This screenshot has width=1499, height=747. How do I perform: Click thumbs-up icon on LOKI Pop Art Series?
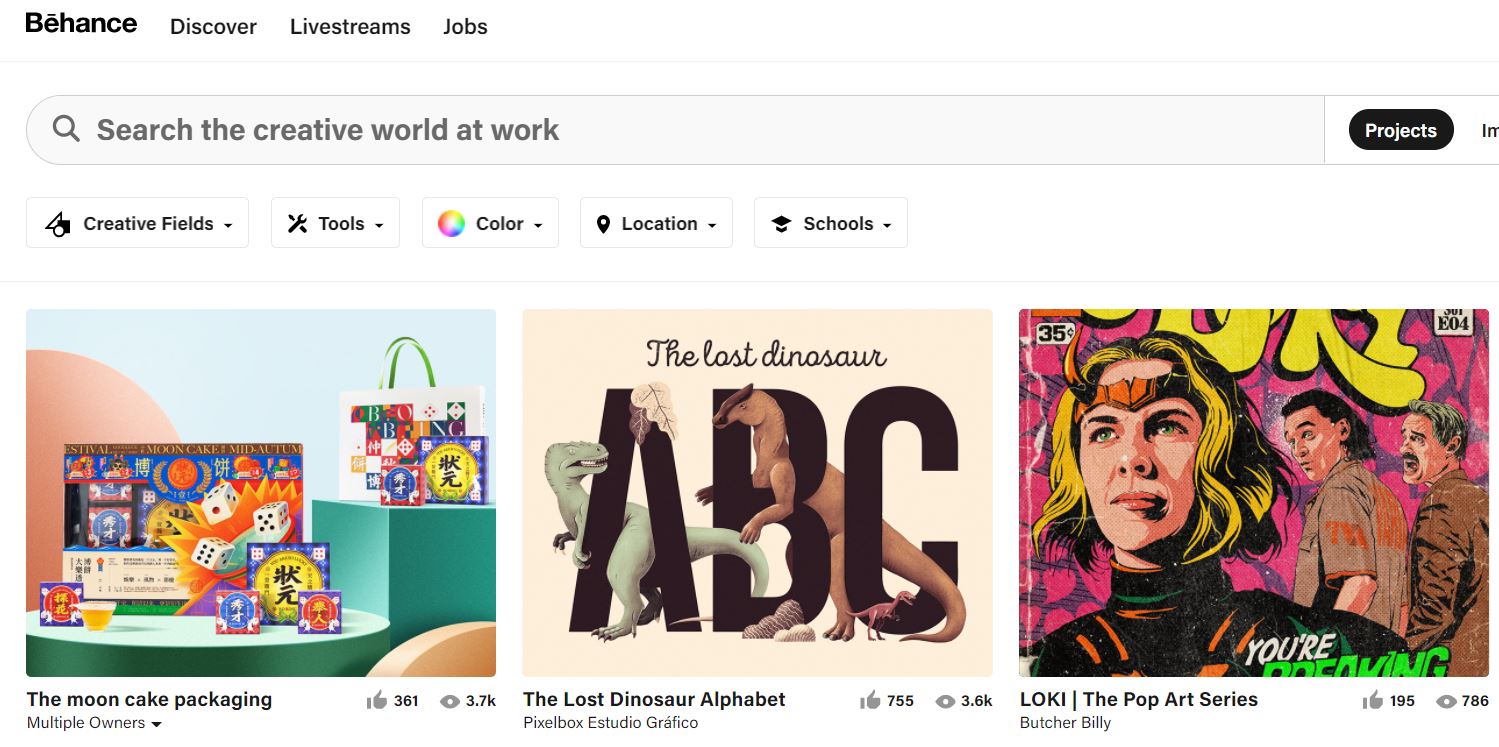point(1373,700)
